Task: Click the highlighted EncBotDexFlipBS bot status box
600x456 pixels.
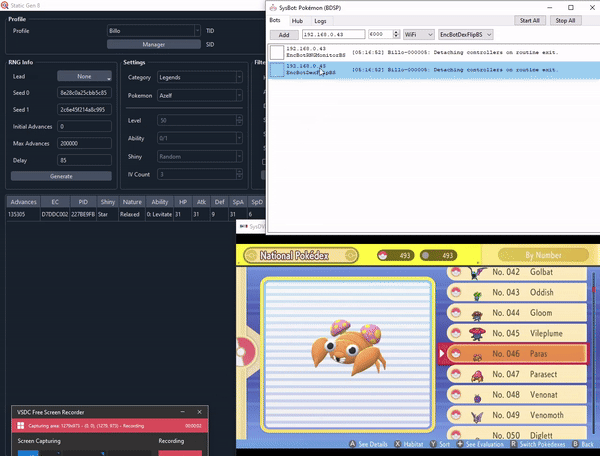Action: [x=277, y=70]
